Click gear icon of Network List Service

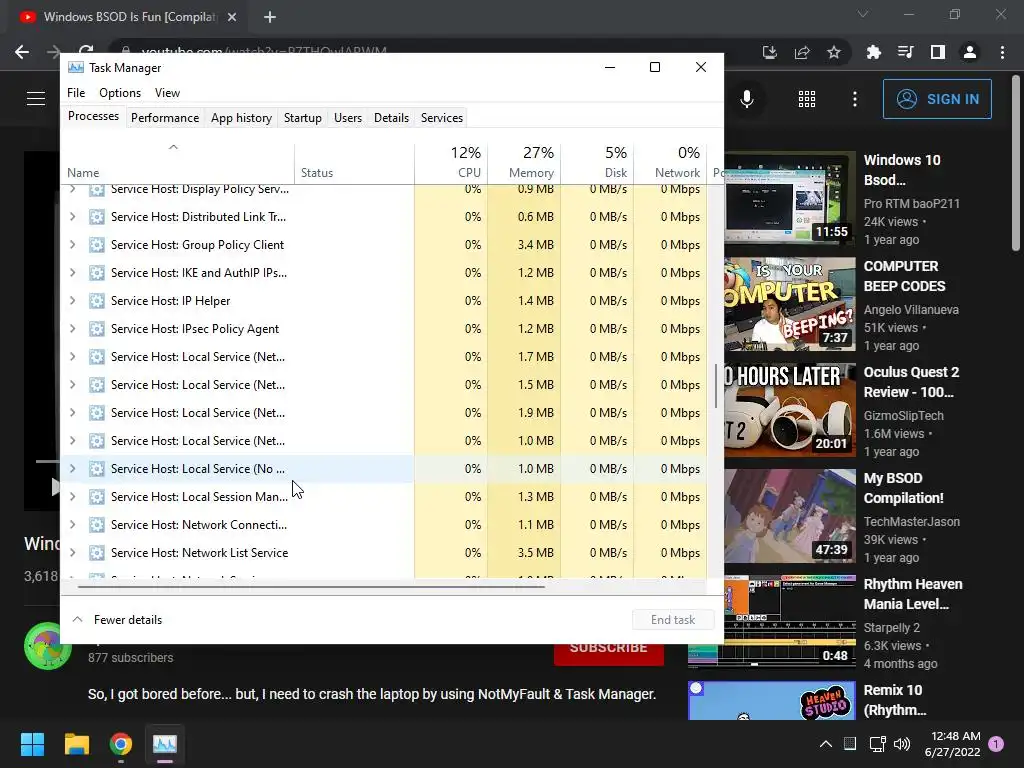pyautogui.click(x=97, y=553)
